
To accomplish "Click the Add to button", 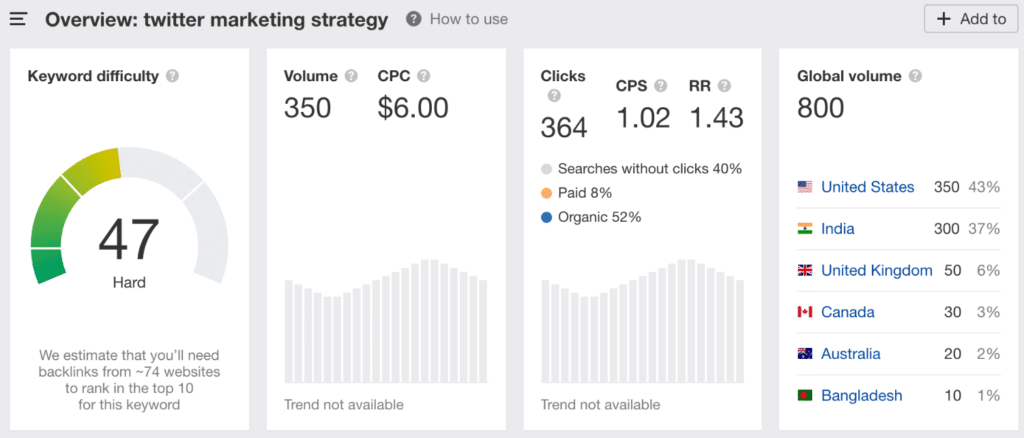I will coord(971,19).
